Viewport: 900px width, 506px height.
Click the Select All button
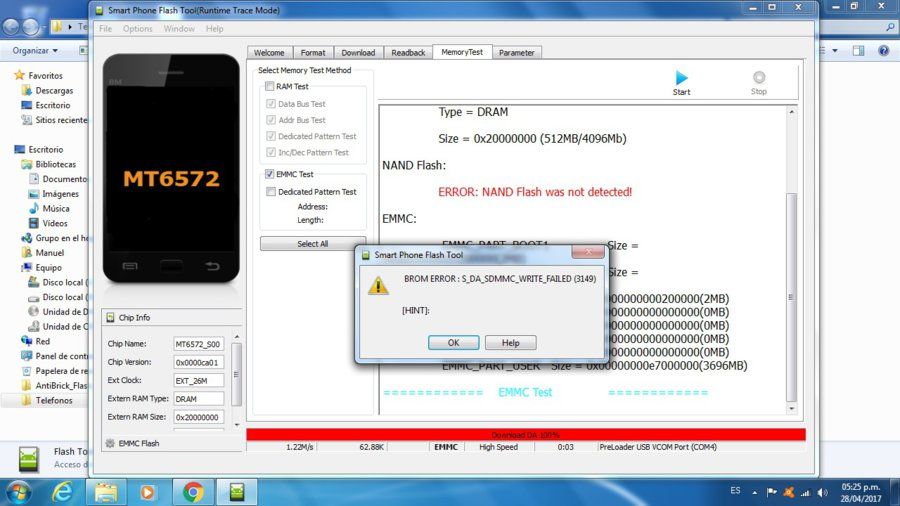click(312, 244)
